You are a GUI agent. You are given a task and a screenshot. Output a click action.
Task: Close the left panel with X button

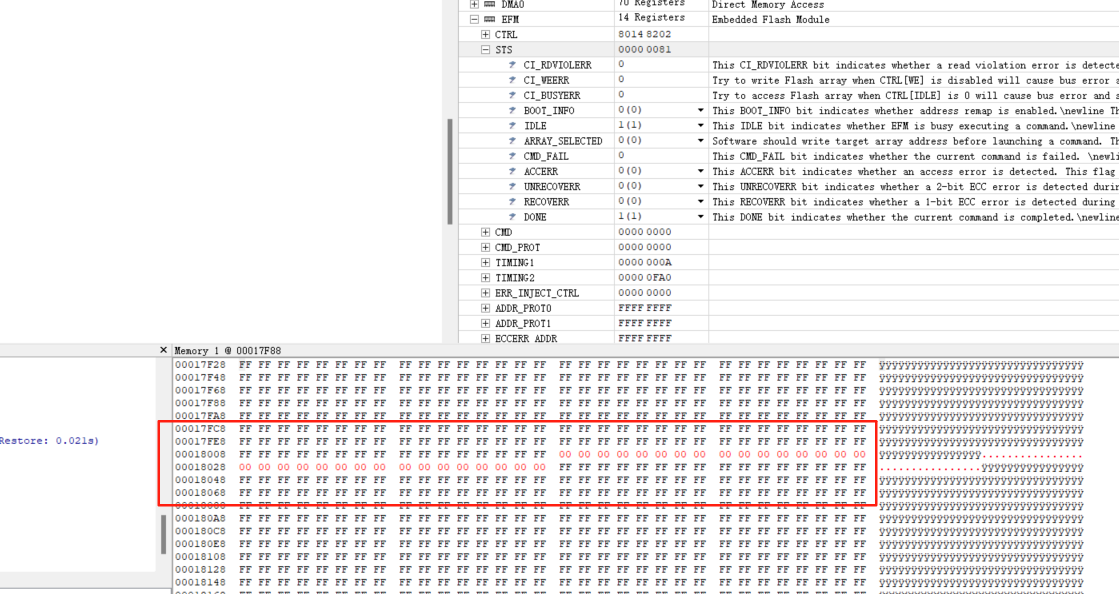(164, 350)
